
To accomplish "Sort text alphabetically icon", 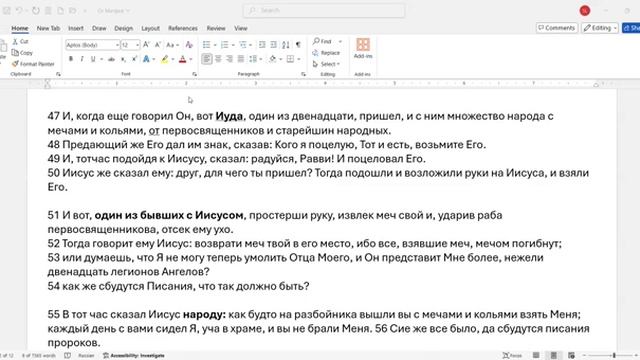I will [286, 44].
